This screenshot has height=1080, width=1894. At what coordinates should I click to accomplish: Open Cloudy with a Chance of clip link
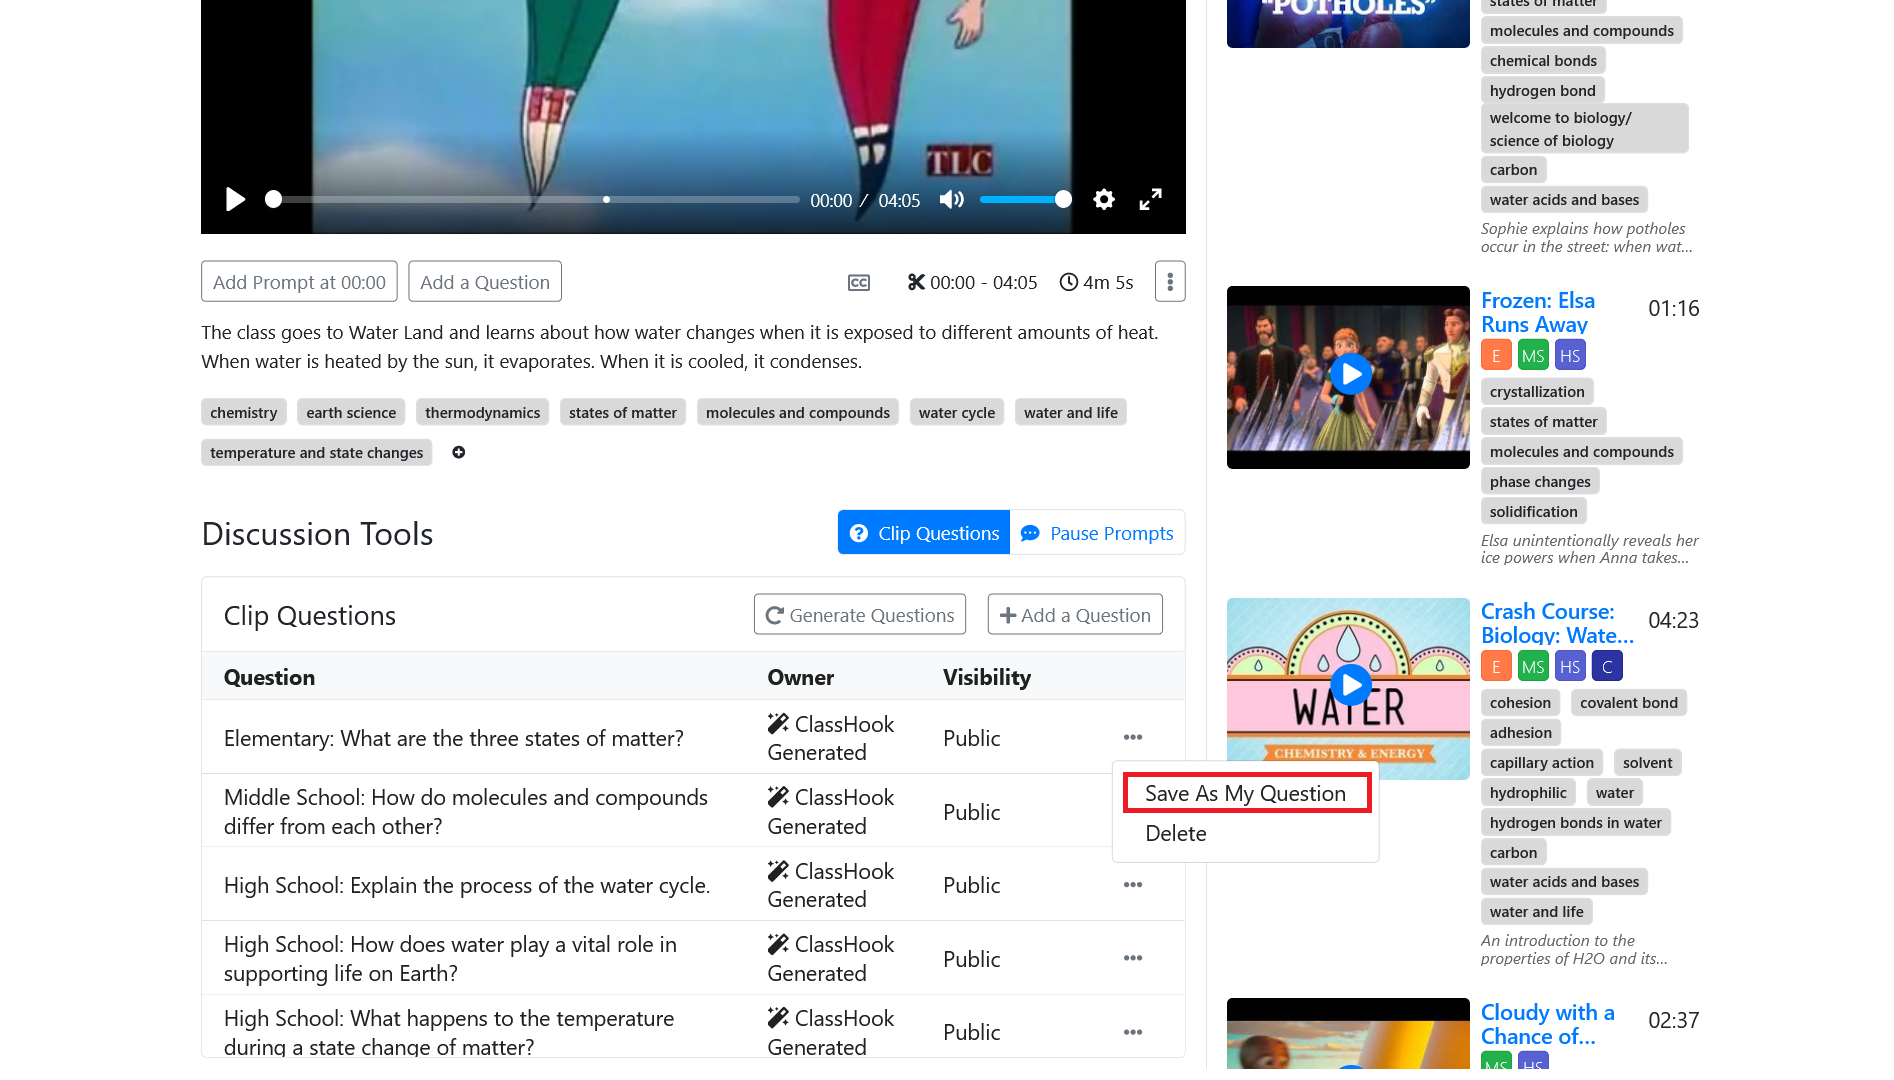click(1548, 1024)
